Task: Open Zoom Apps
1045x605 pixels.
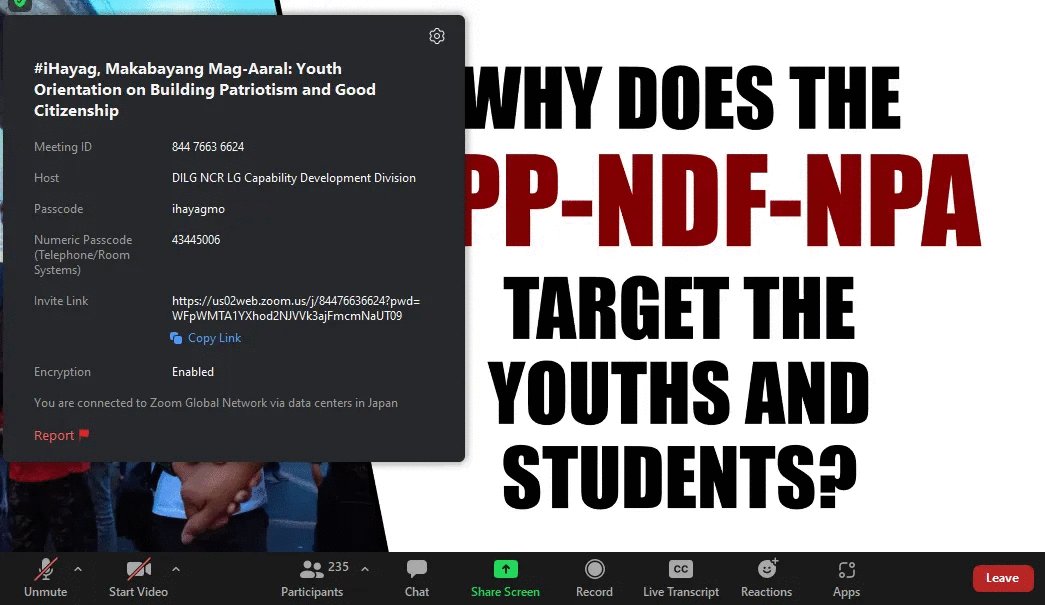Action: (x=846, y=578)
